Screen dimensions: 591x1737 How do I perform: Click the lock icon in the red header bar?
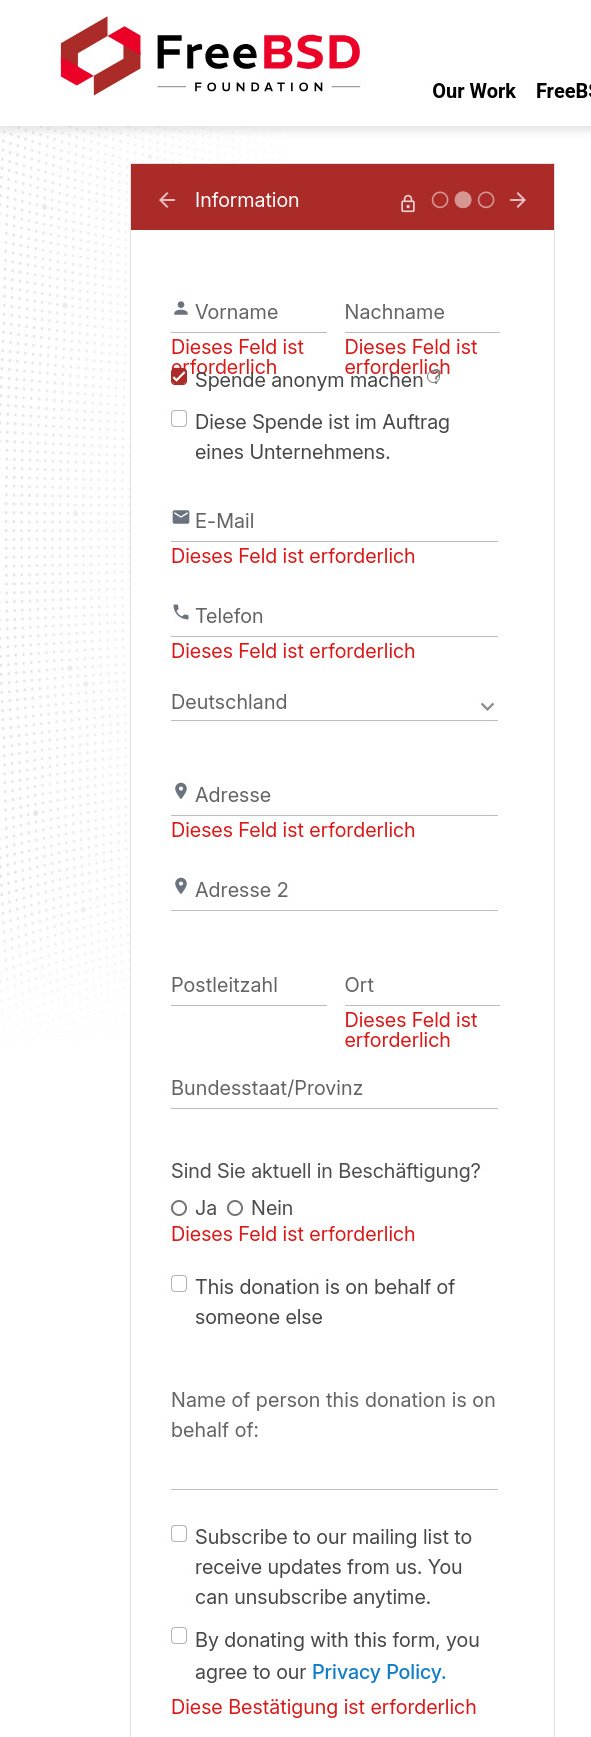pyautogui.click(x=408, y=202)
